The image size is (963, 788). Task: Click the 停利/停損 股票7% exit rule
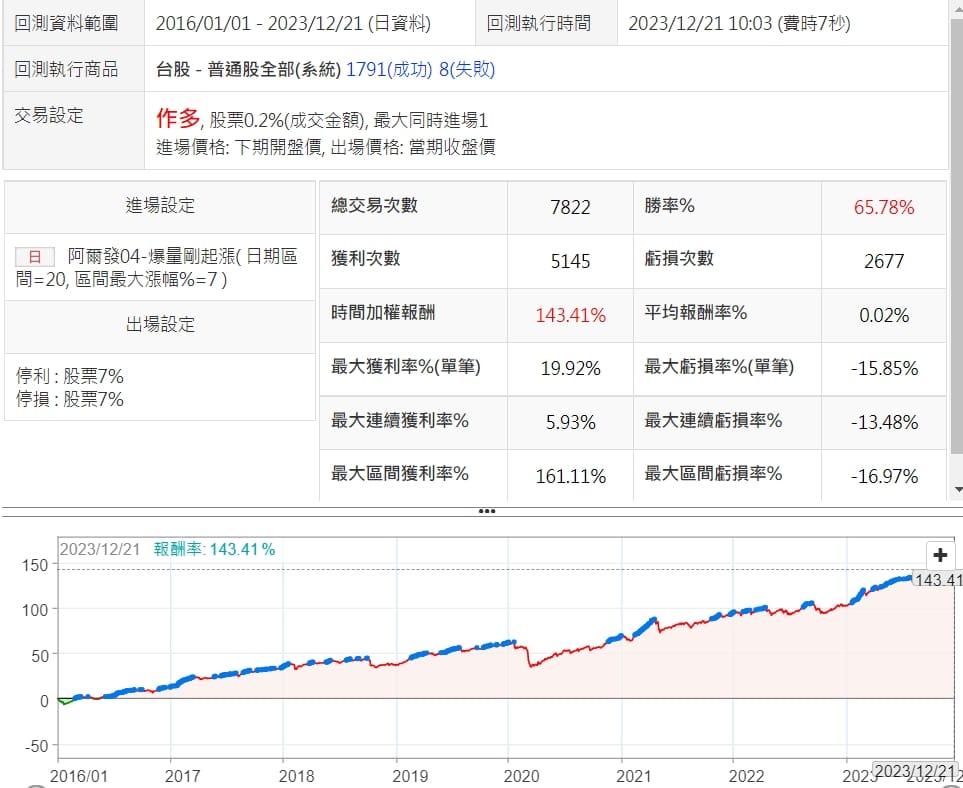coord(70,388)
